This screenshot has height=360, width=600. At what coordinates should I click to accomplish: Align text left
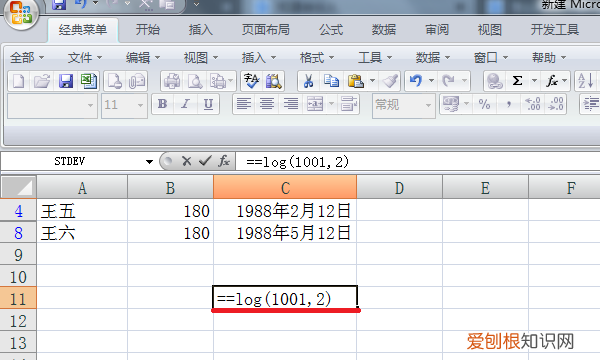click(244, 104)
